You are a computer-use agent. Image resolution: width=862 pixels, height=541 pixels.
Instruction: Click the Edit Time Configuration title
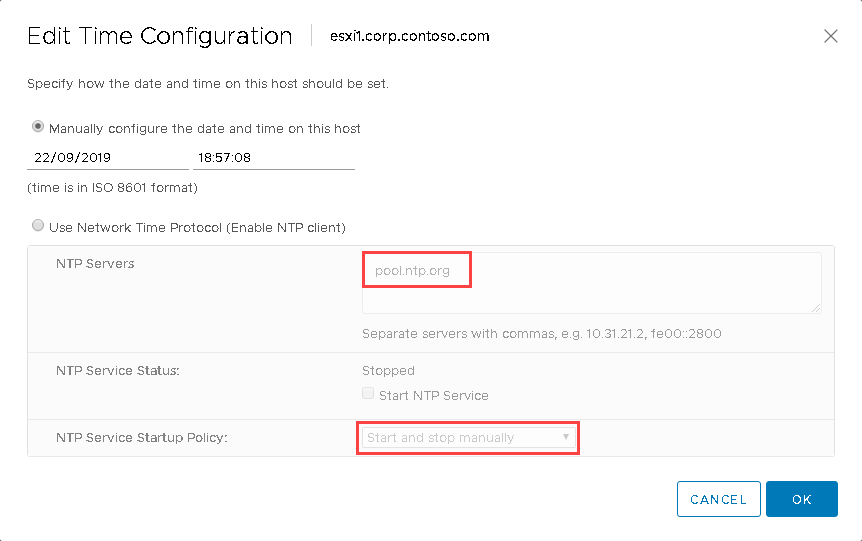click(x=159, y=36)
